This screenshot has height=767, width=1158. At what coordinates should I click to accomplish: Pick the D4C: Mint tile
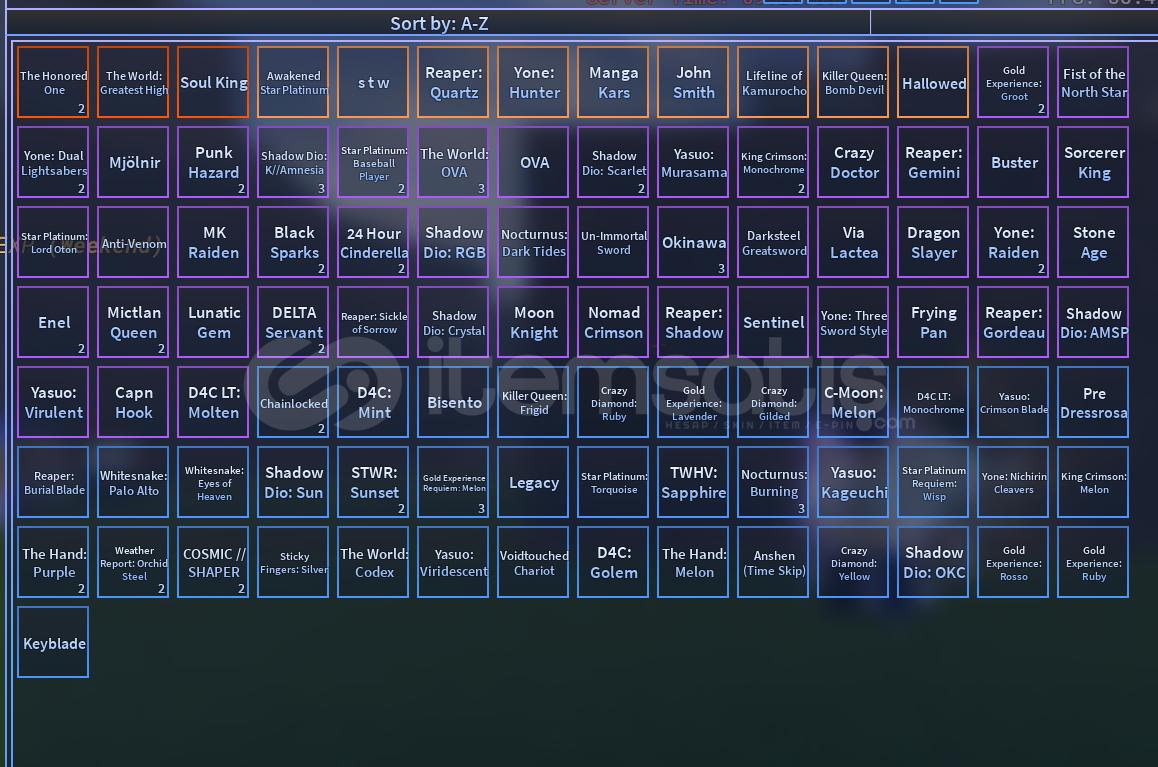(x=373, y=402)
